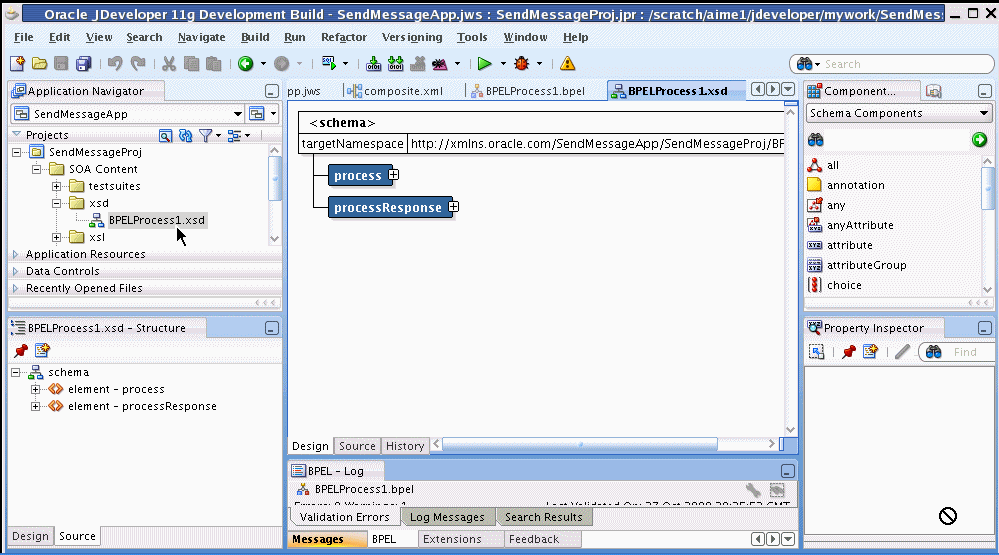Screen dimensions: 999x555
Task: Open the Run button dropdown arrow
Action: pos(503,64)
